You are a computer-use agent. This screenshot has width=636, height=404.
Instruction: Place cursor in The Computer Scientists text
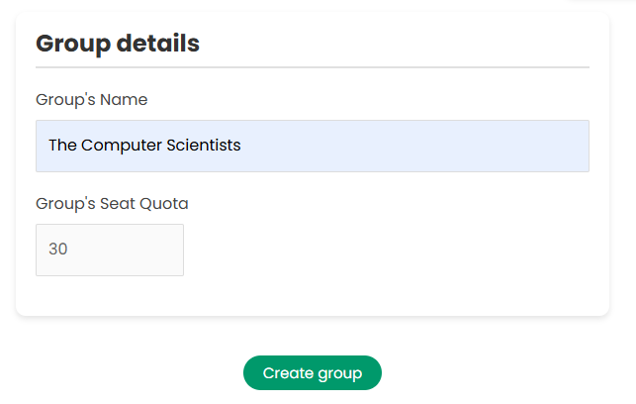click(x=144, y=145)
